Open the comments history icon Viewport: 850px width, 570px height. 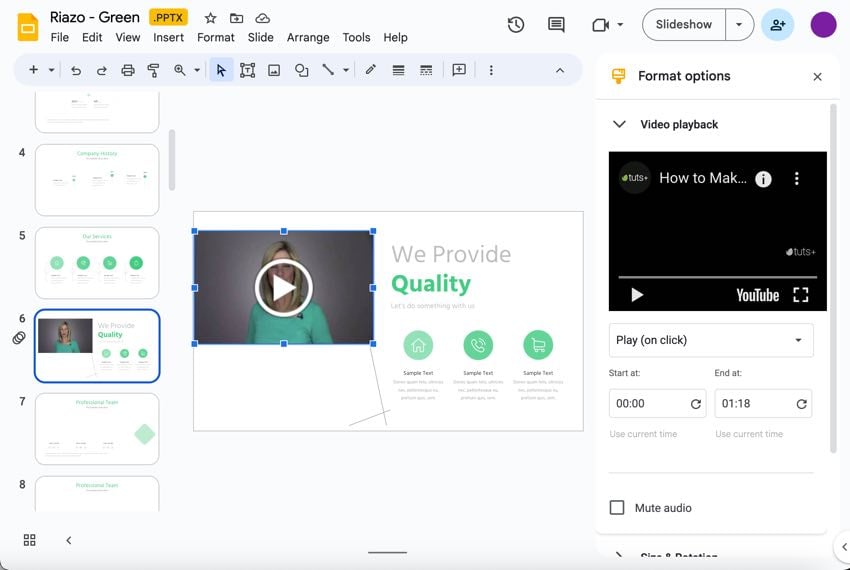point(556,25)
